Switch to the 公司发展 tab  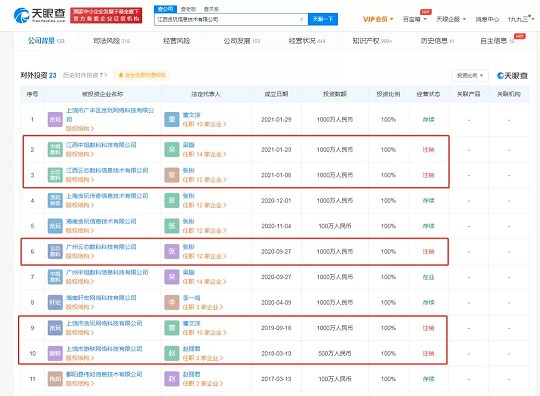(x=241, y=41)
